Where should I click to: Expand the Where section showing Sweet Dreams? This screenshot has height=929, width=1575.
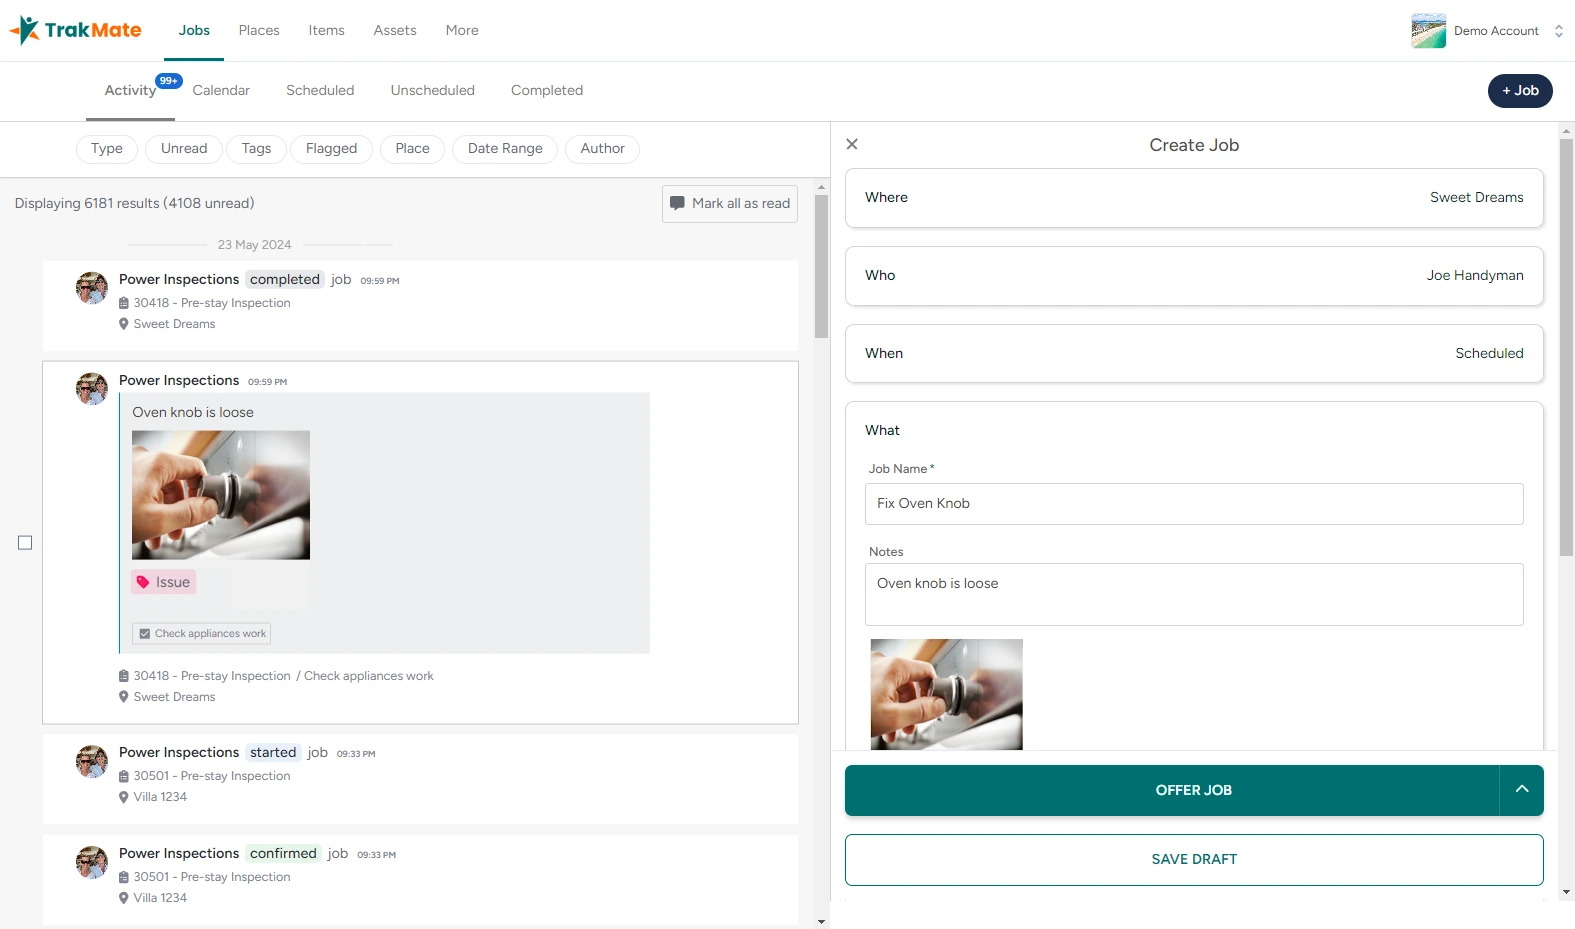pyautogui.click(x=1193, y=198)
